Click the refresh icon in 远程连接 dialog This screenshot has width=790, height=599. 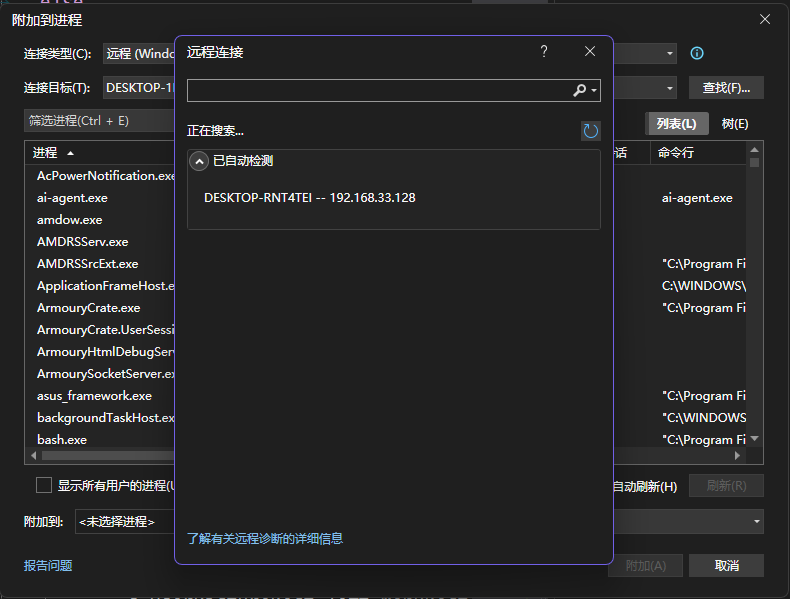tap(591, 131)
